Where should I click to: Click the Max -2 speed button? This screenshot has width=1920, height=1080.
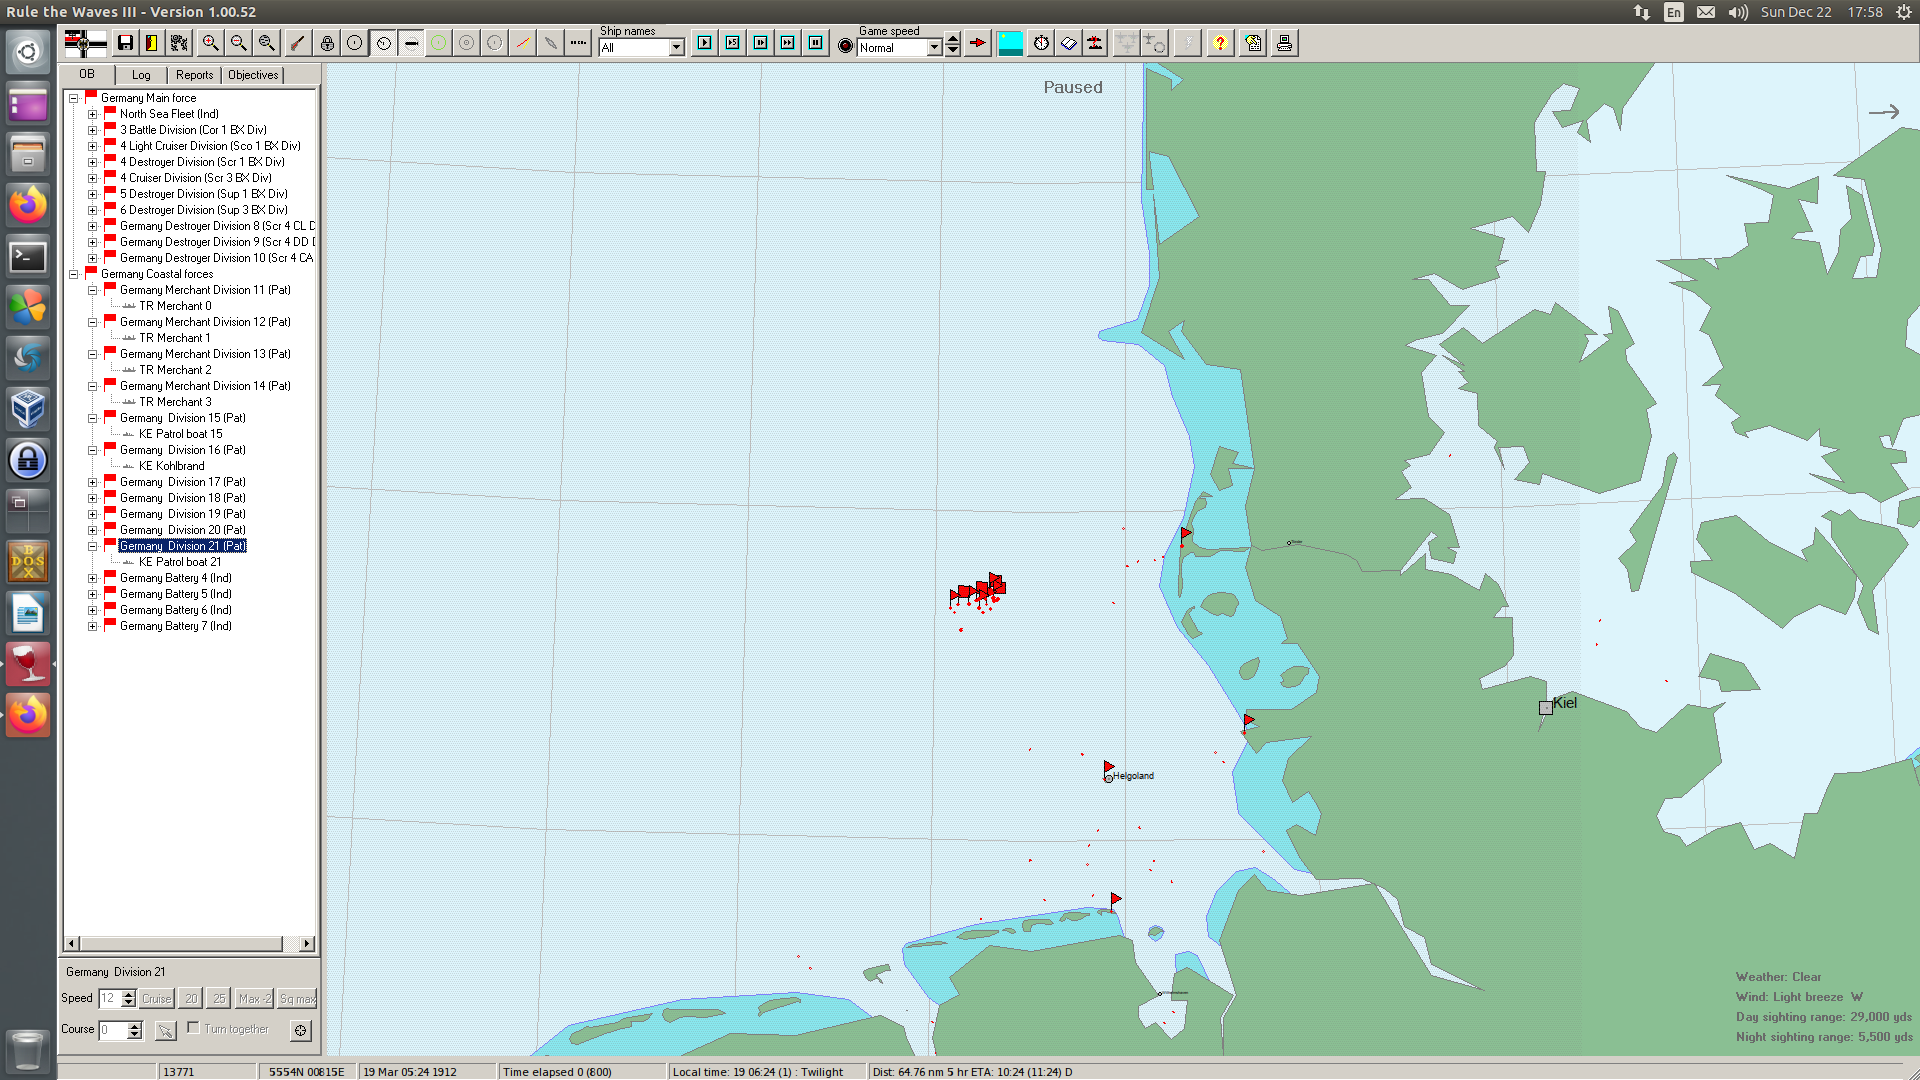[x=254, y=998]
